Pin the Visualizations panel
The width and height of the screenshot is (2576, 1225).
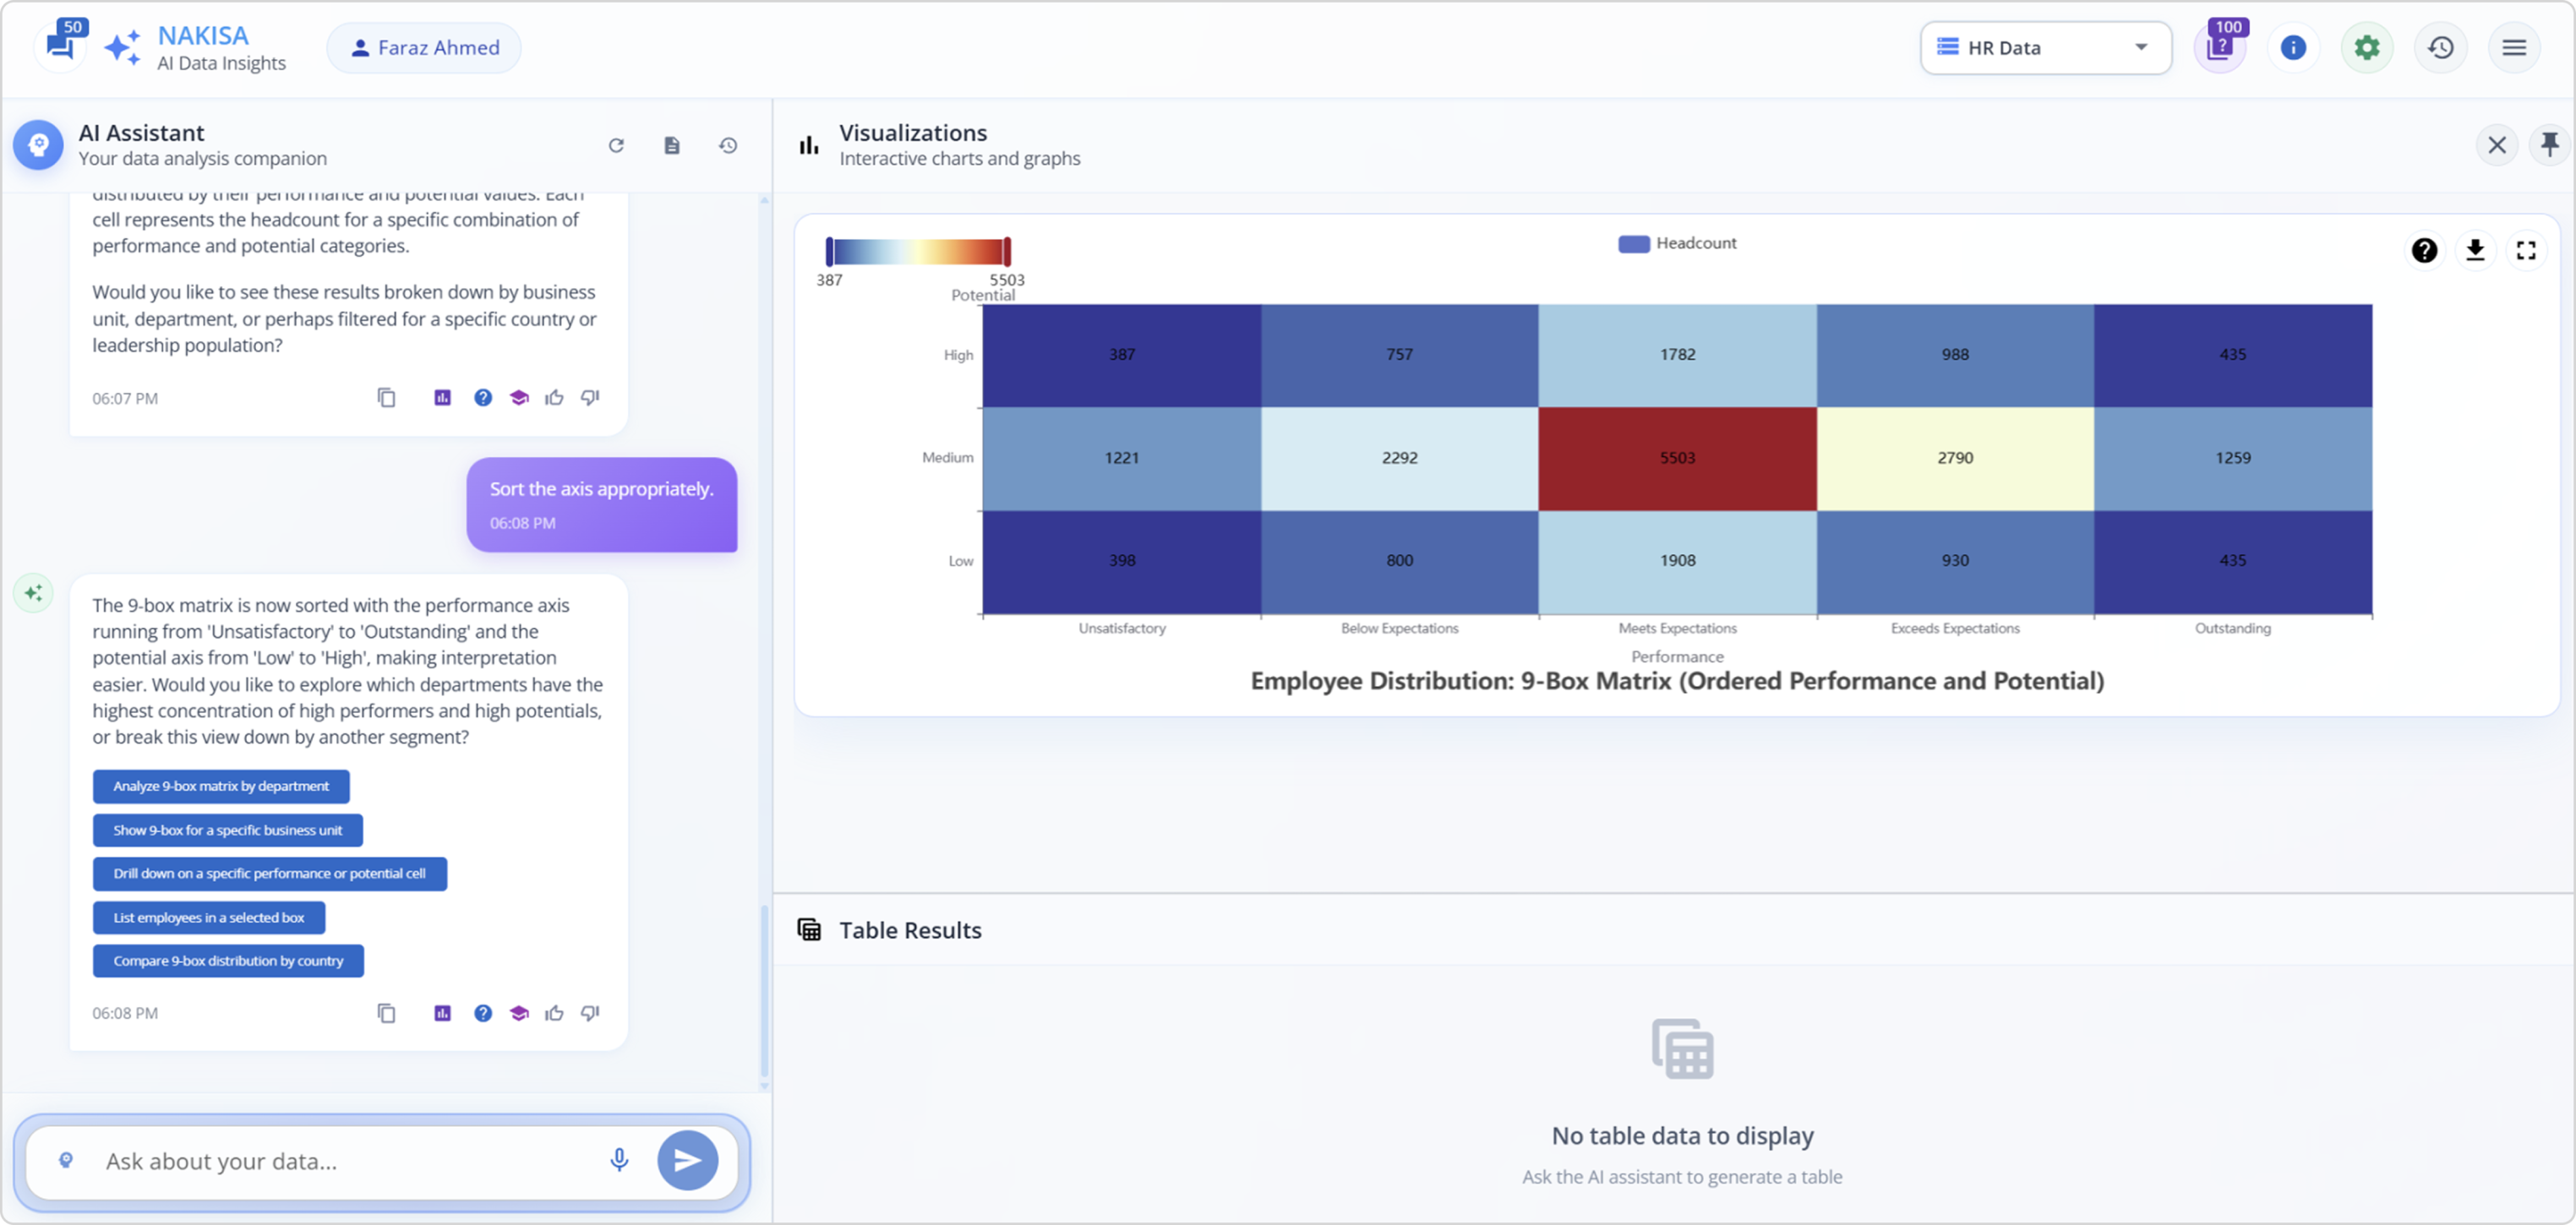2549,145
